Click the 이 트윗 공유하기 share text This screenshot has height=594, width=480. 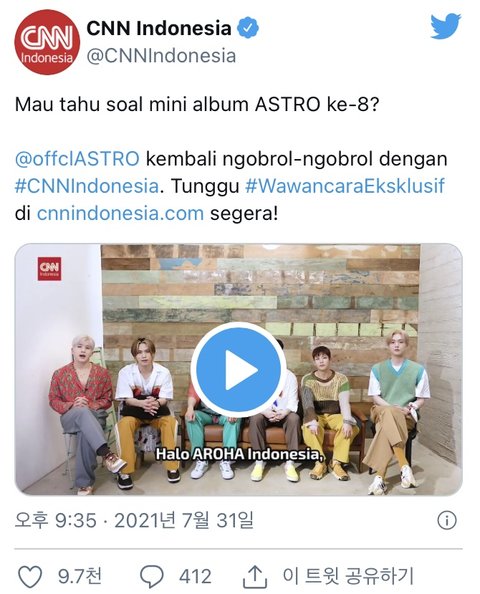[x=348, y=577]
